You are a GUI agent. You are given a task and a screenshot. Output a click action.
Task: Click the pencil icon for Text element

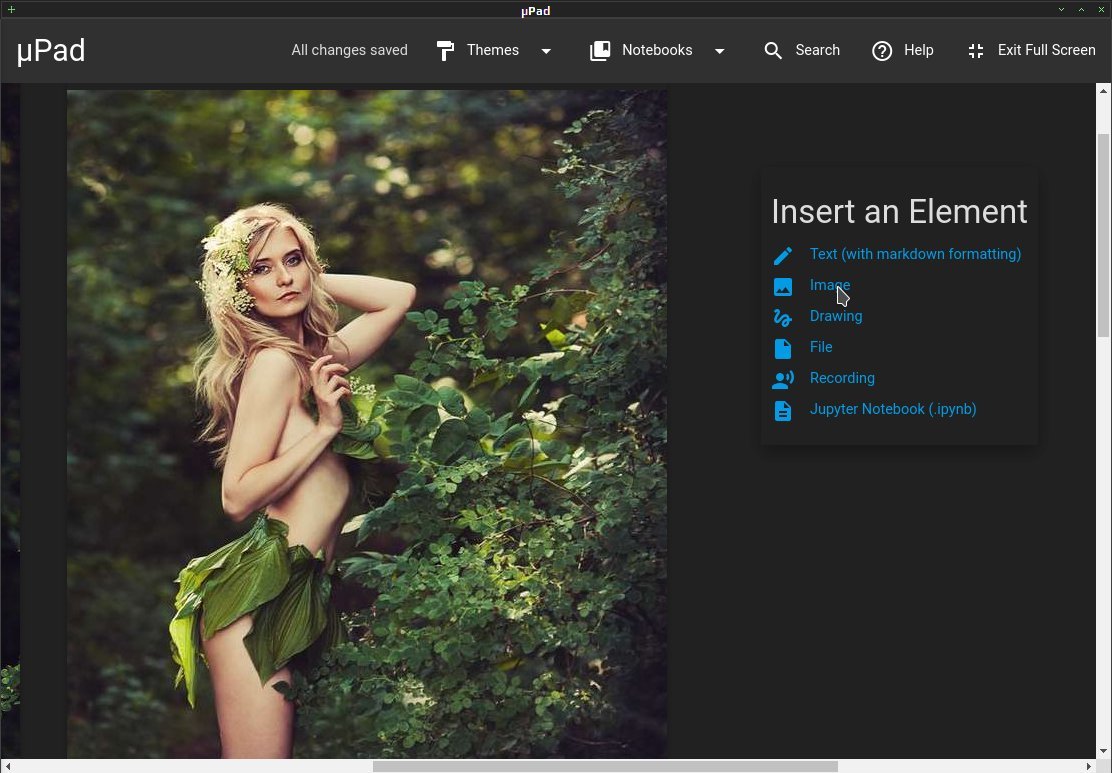(783, 255)
